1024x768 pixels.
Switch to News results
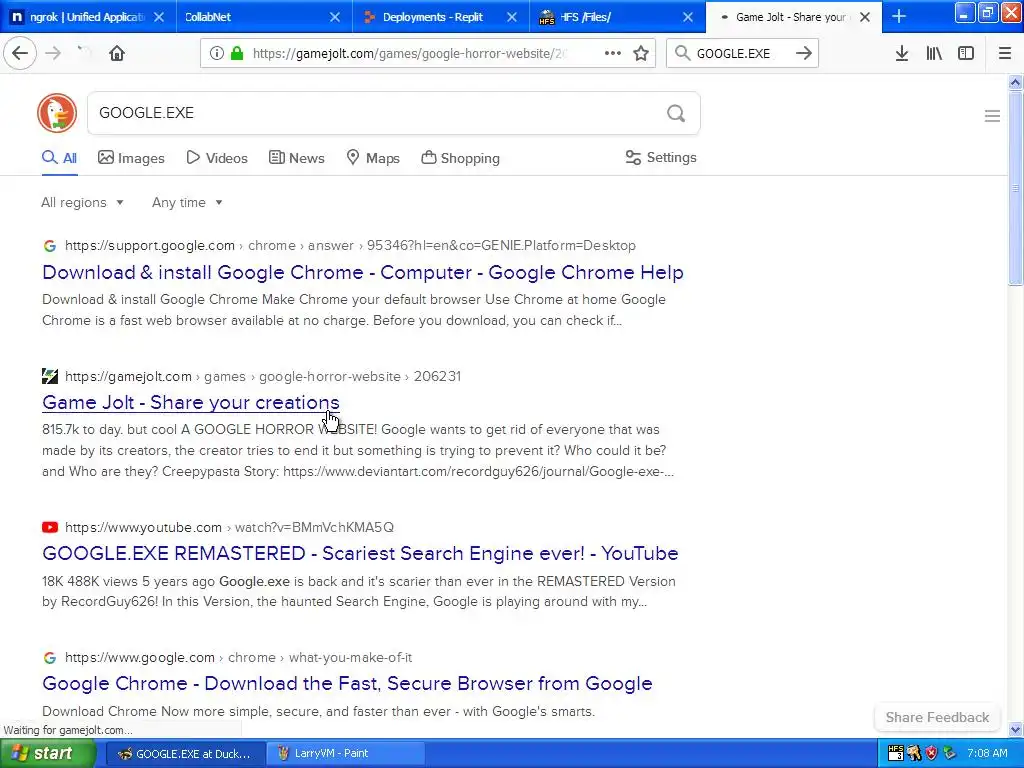coord(296,158)
